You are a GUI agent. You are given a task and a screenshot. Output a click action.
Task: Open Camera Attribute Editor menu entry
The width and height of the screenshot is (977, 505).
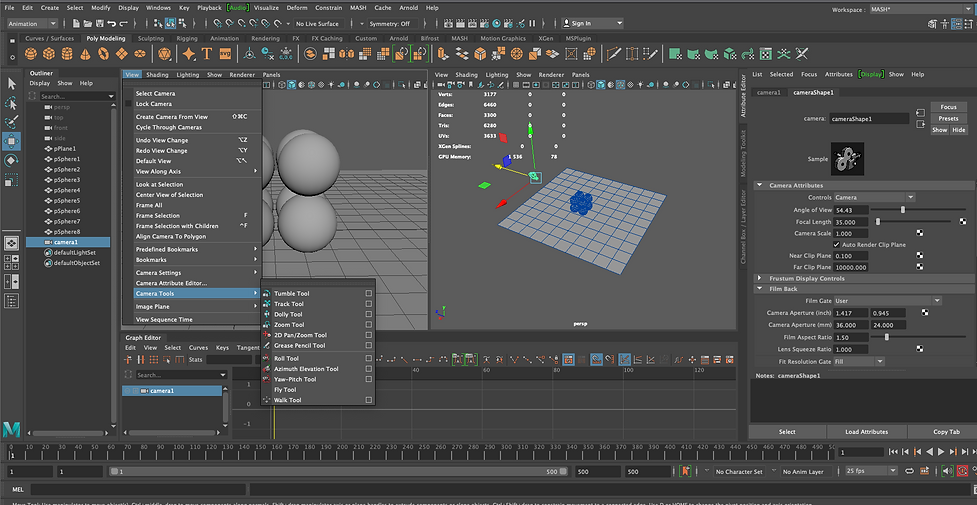click(x=171, y=283)
